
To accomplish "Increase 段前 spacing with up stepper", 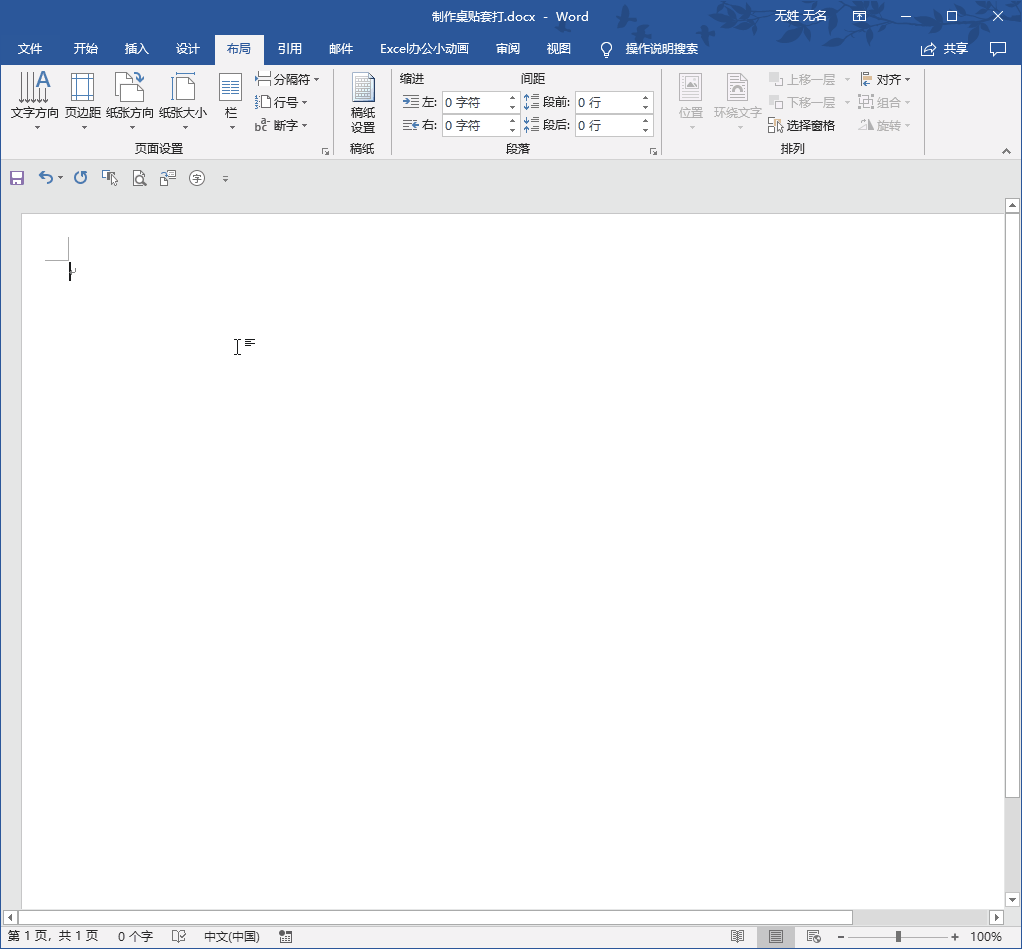I will (x=645, y=98).
